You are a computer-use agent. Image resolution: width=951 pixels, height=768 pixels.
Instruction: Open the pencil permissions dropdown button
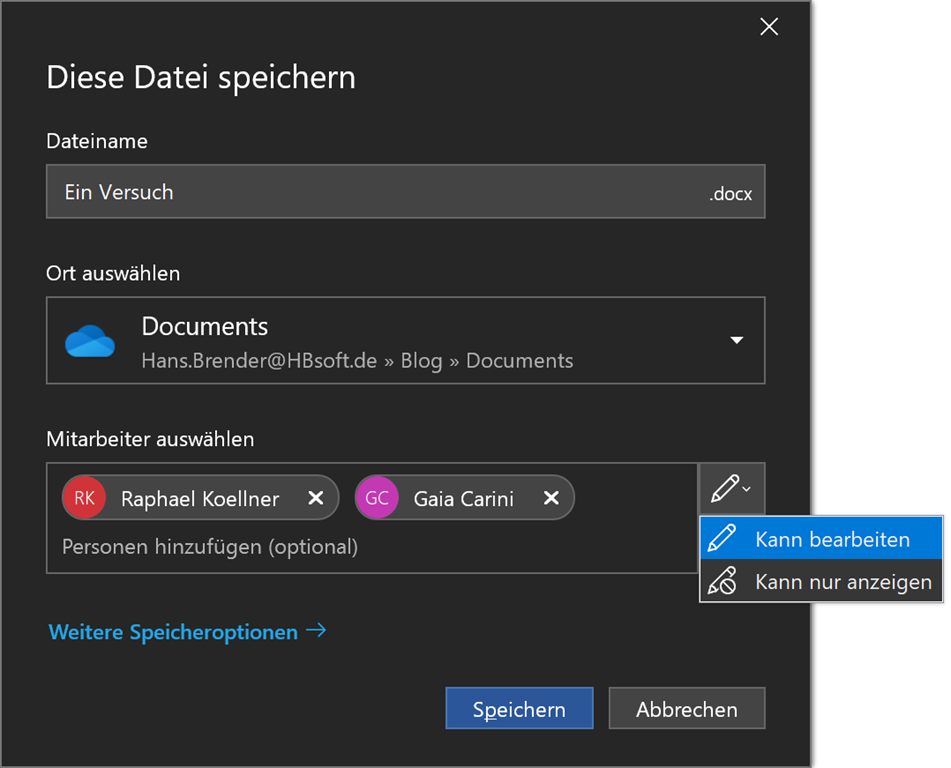(x=731, y=489)
